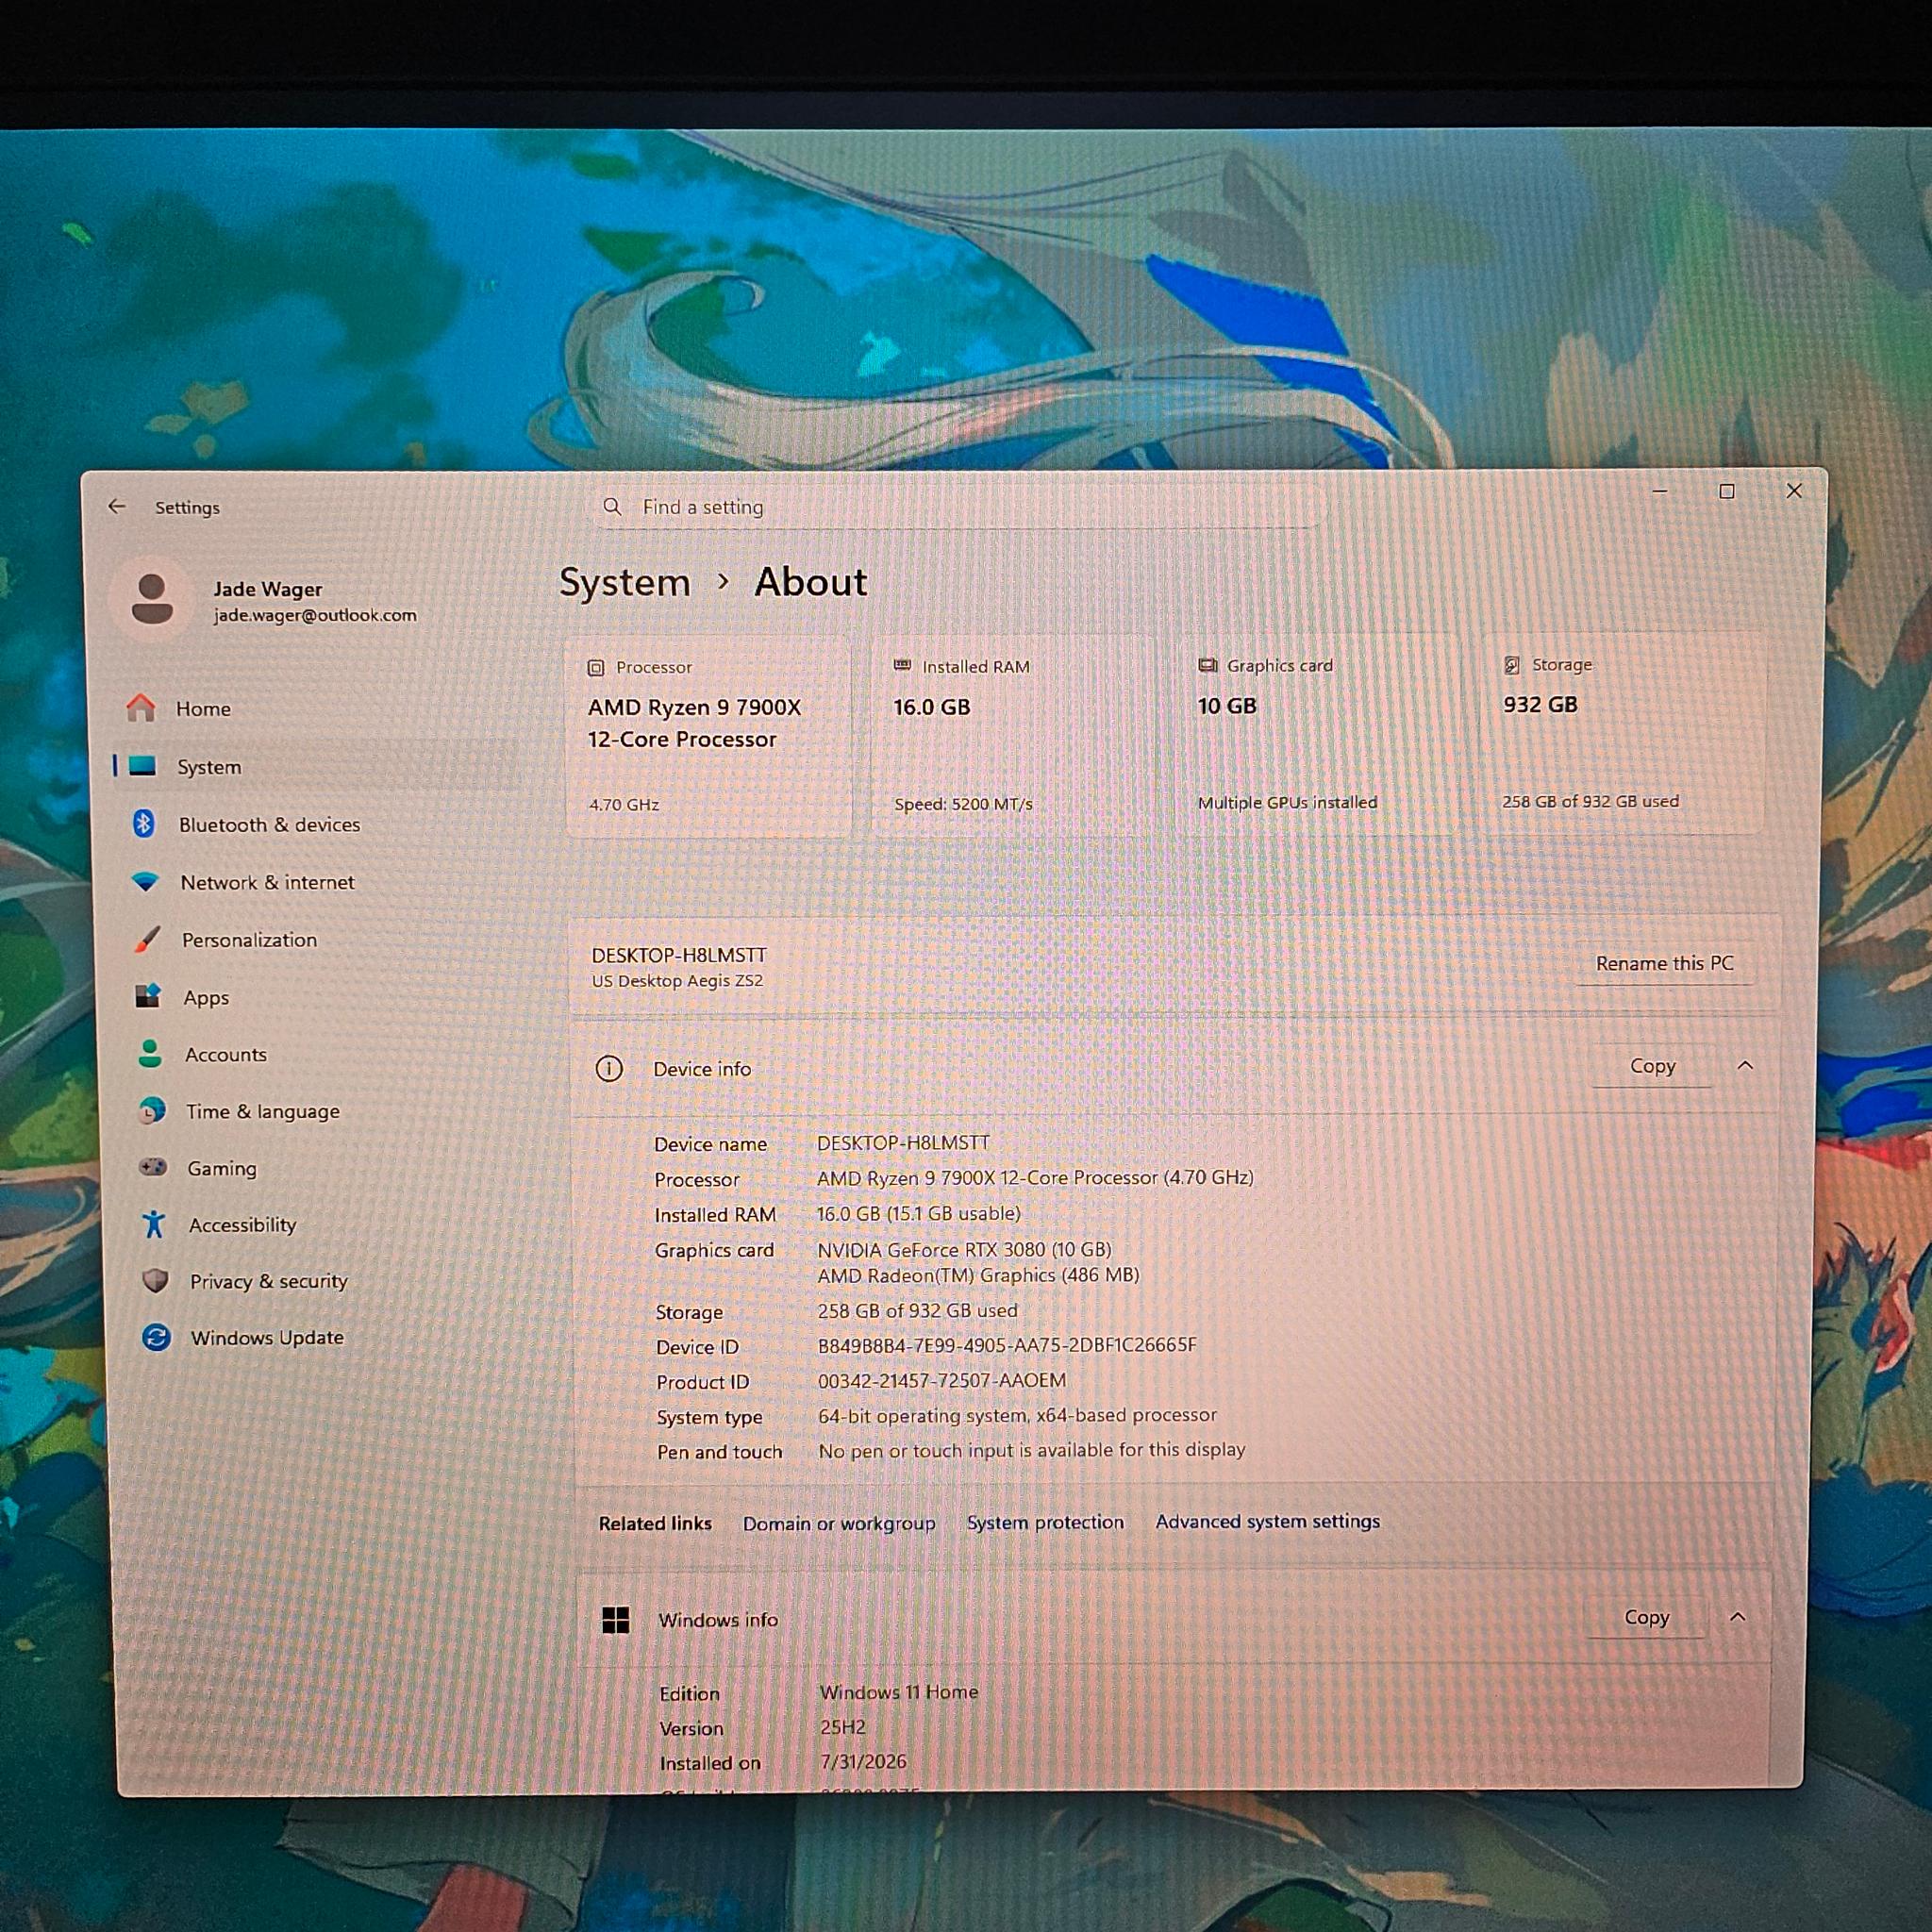Open Bluetooth & devices settings
Image resolution: width=1932 pixels, height=1932 pixels.
[x=318, y=824]
